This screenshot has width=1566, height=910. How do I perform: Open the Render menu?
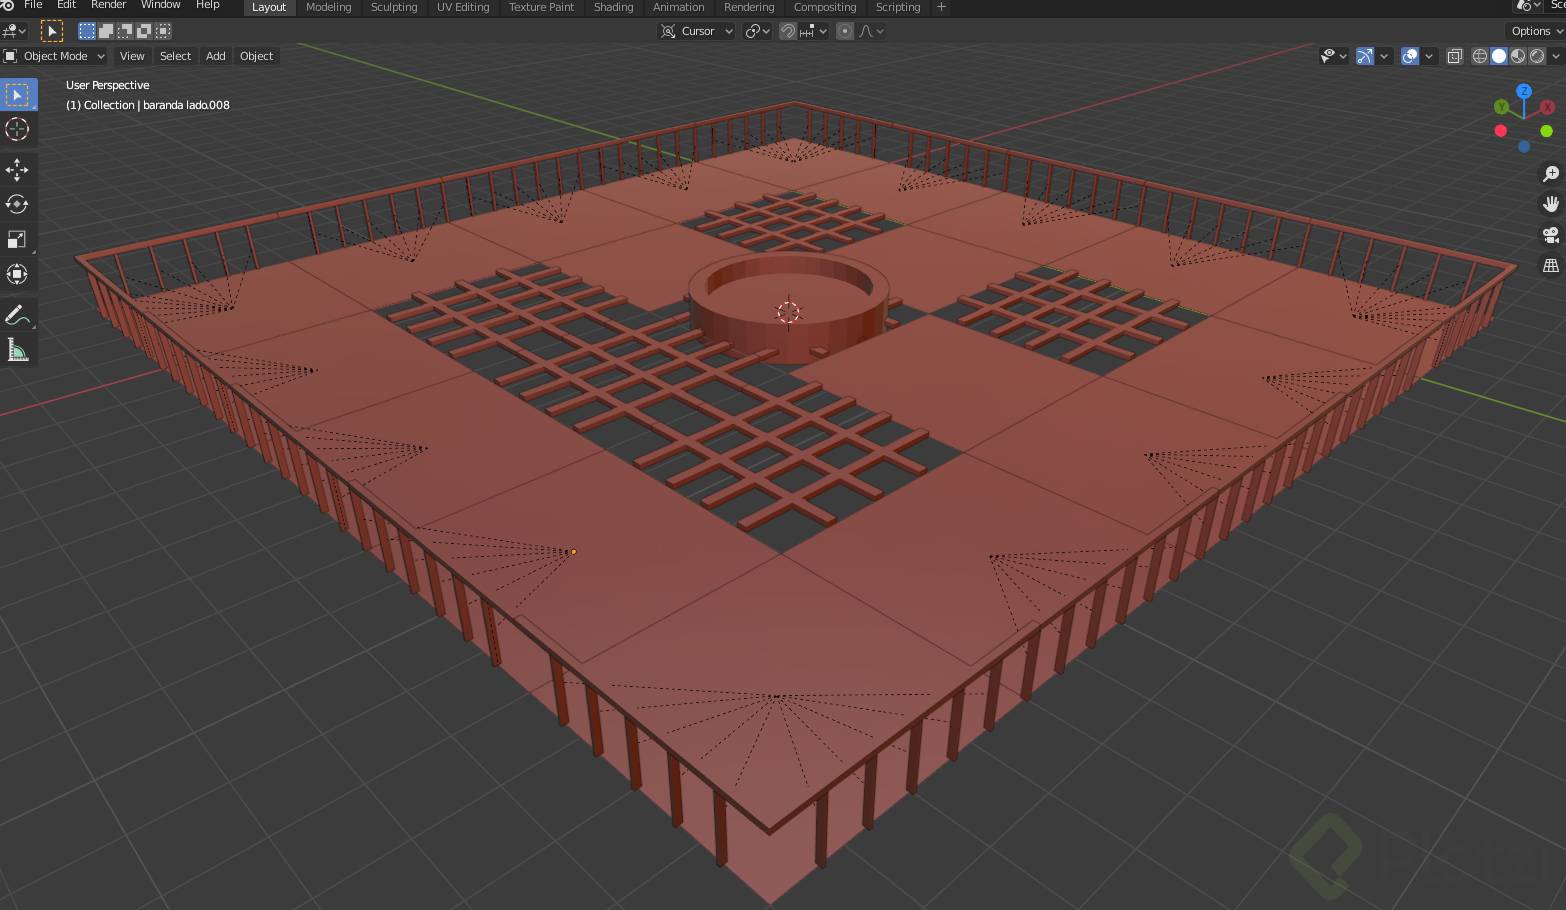click(x=108, y=6)
